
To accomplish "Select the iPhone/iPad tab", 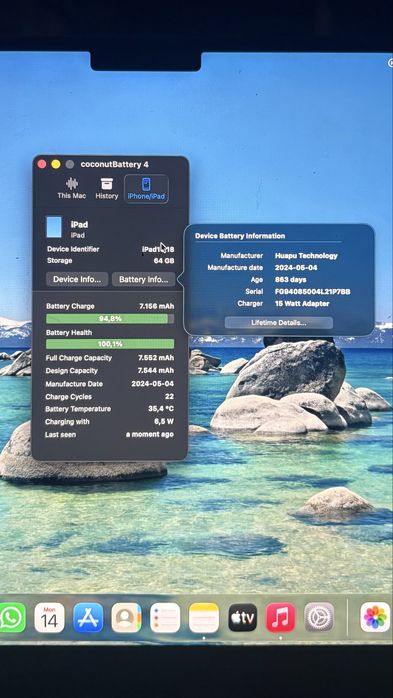I will coord(146,189).
